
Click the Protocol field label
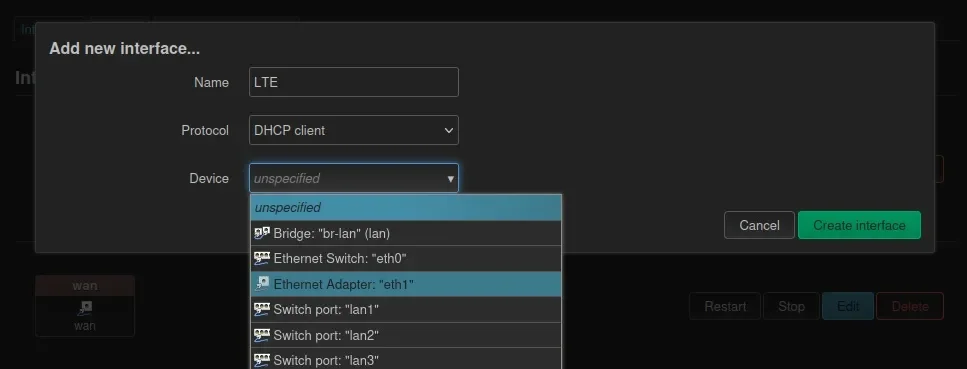tap(205, 130)
